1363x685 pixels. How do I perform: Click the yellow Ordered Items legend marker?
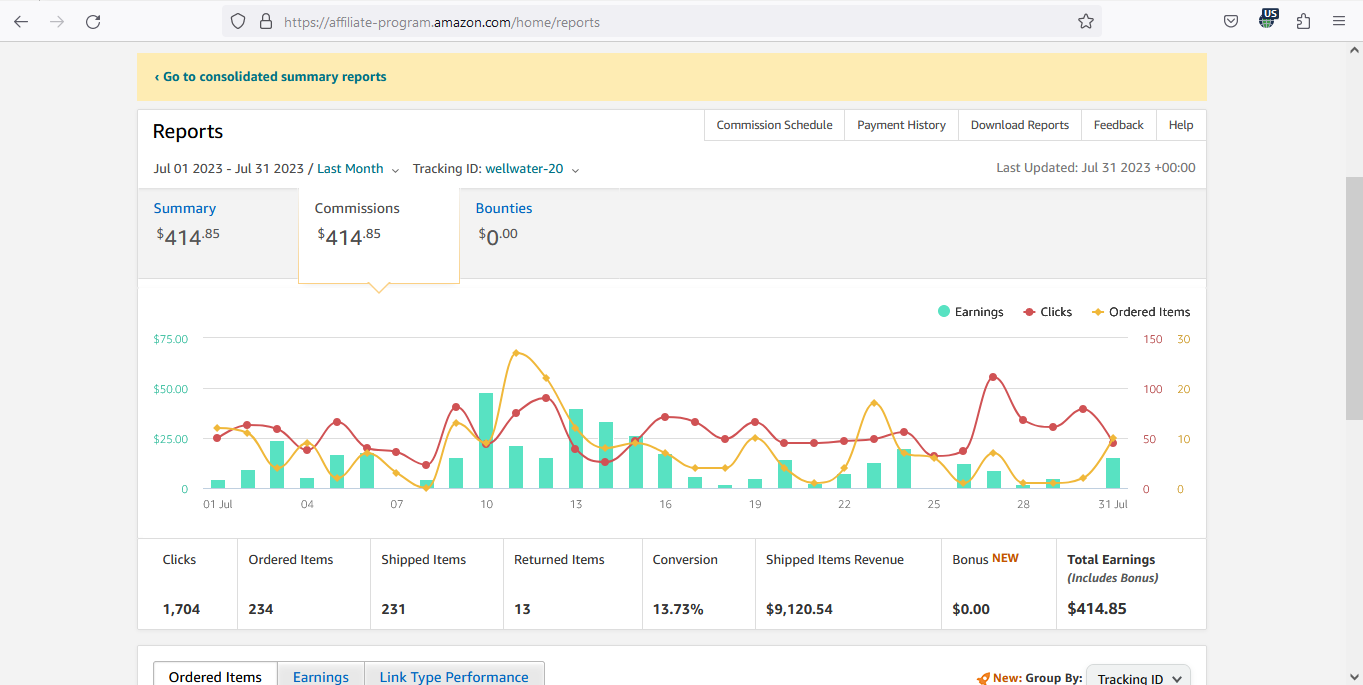point(1098,312)
